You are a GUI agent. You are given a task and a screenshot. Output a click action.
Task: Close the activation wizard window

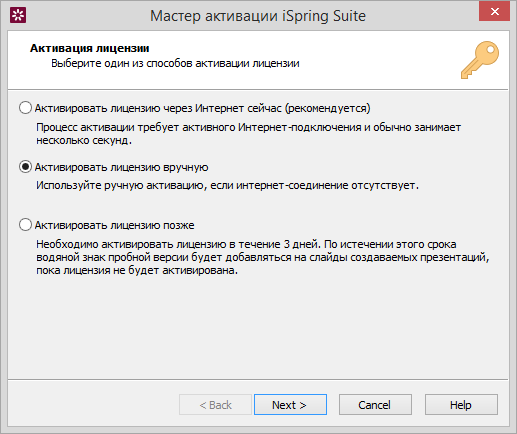click(x=495, y=11)
